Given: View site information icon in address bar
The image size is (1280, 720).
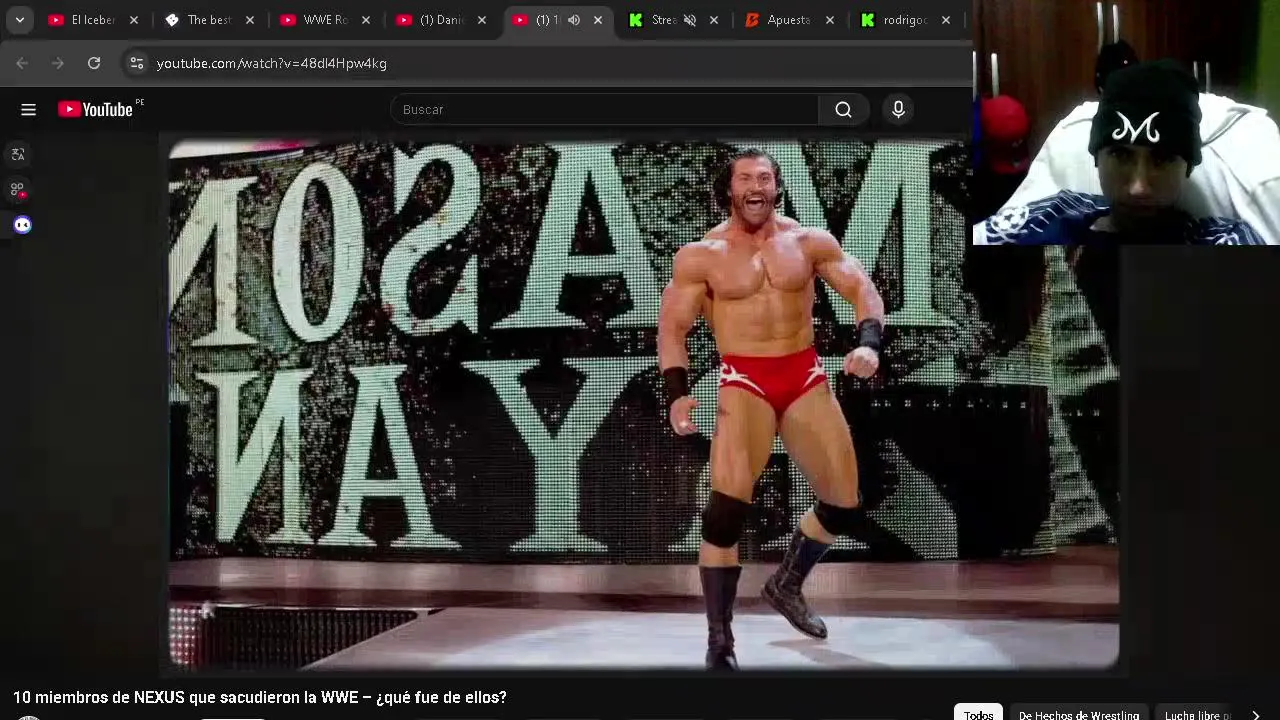Looking at the screenshot, I should pos(137,63).
